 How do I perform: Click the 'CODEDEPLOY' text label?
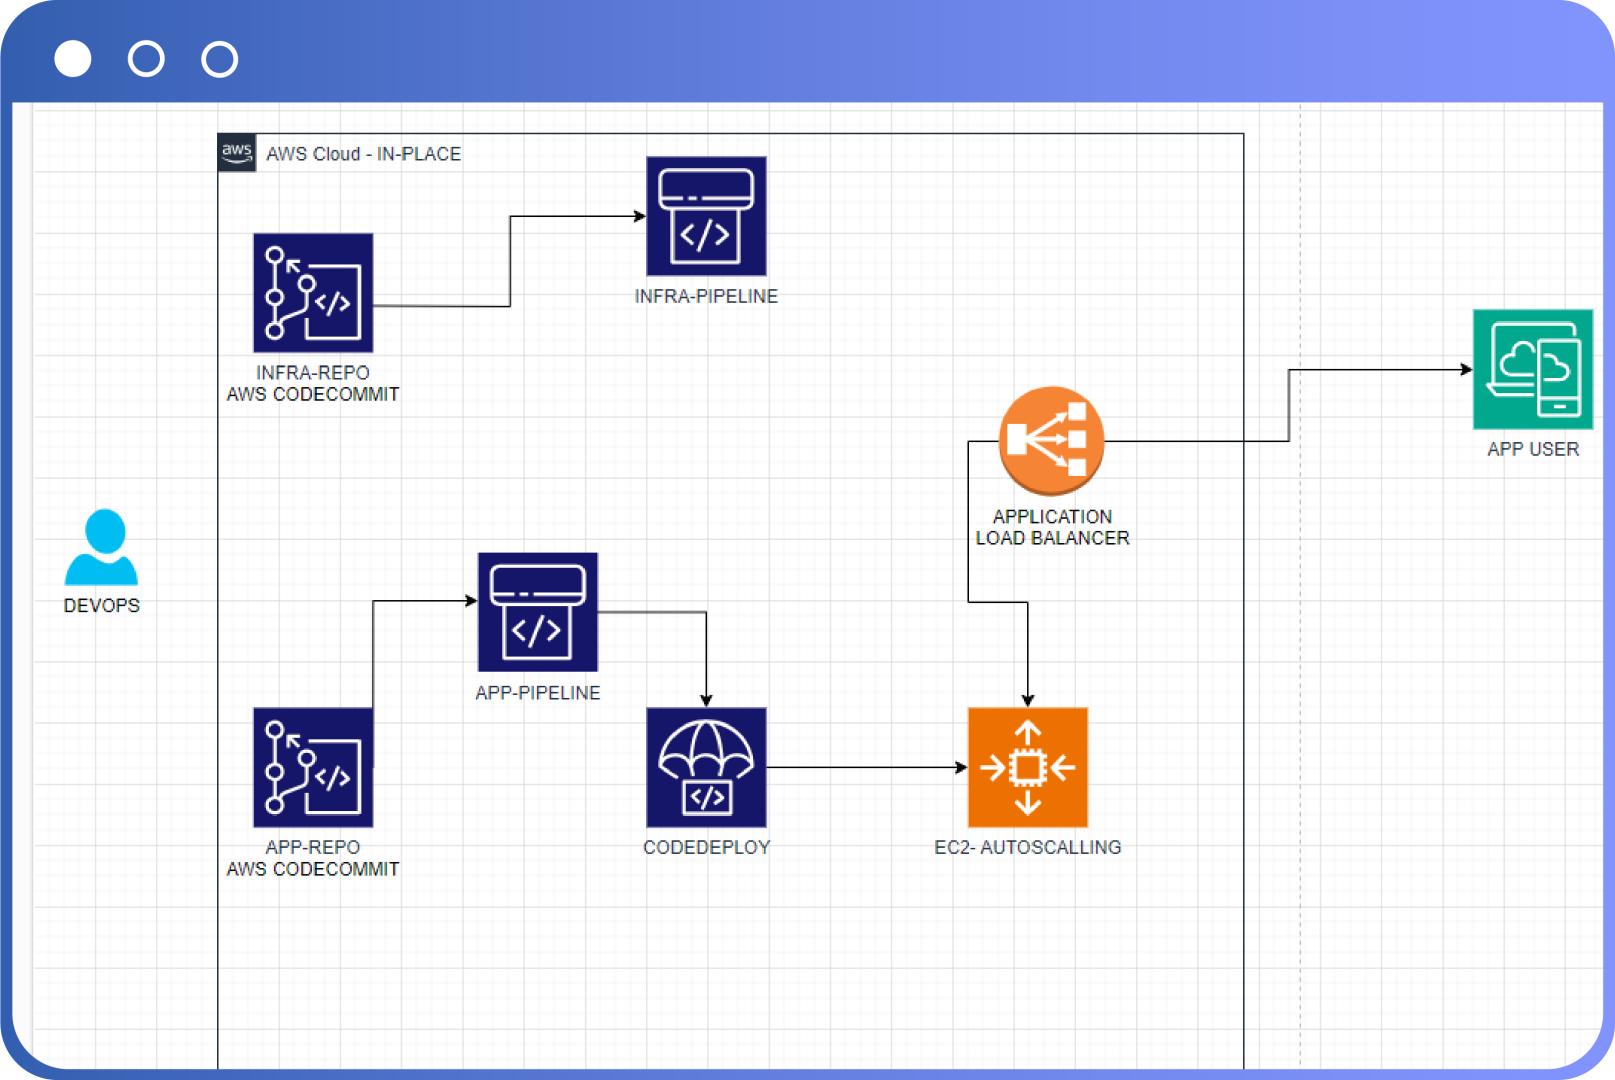click(x=706, y=847)
